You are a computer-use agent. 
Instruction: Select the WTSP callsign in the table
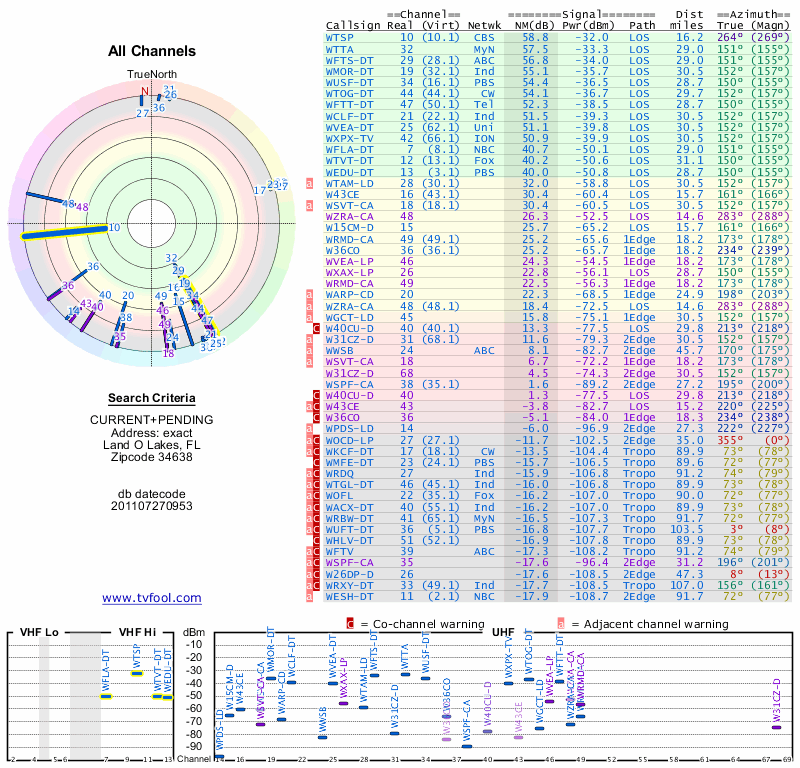point(339,37)
